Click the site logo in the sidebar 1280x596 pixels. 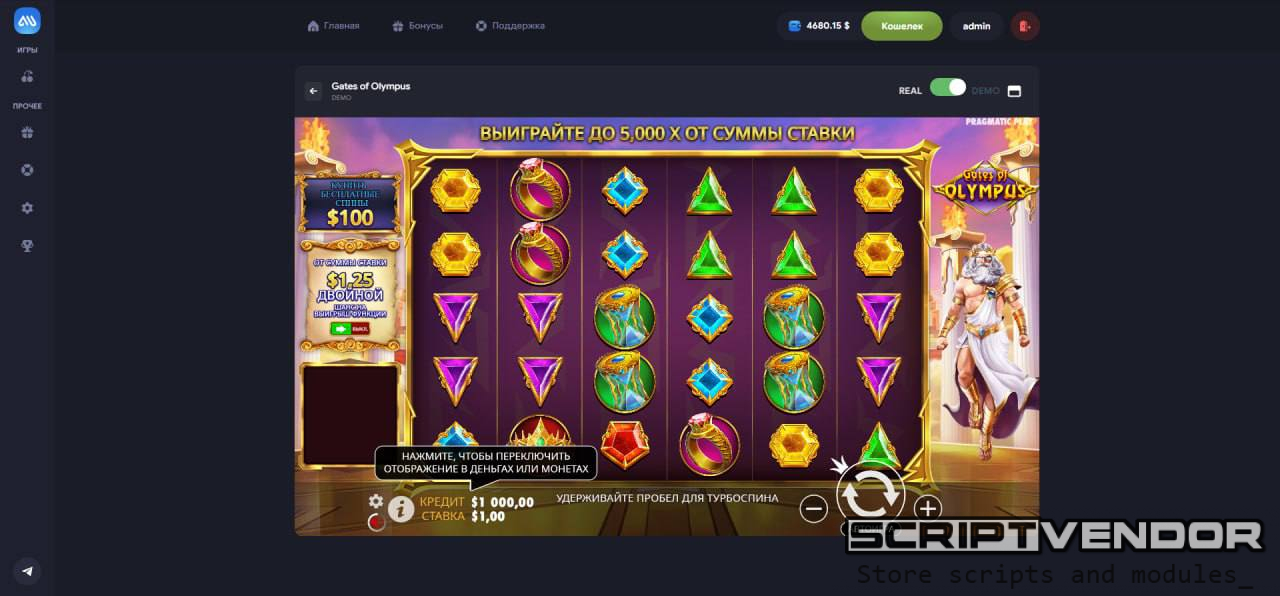(x=27, y=20)
